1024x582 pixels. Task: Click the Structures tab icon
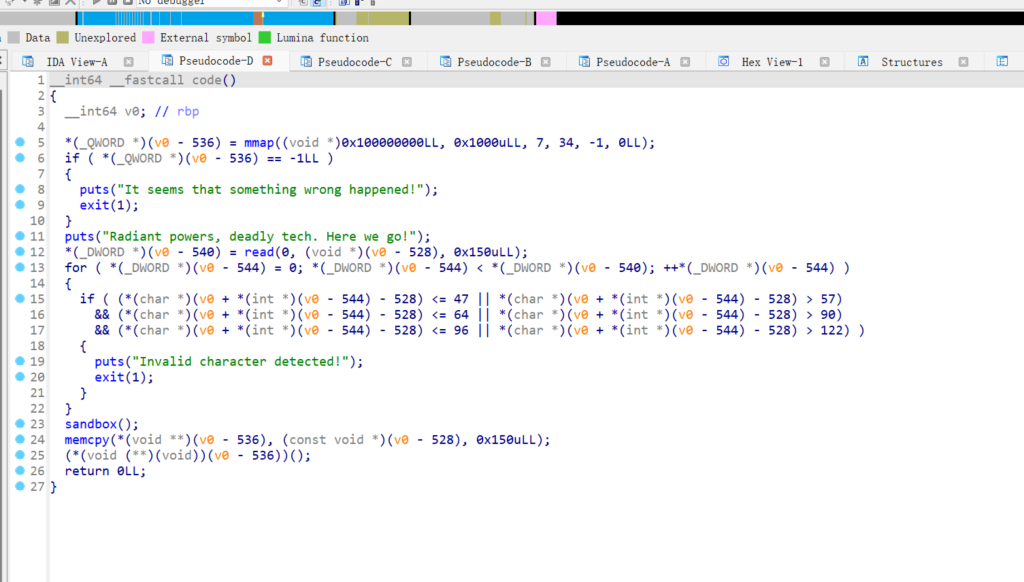(x=862, y=62)
